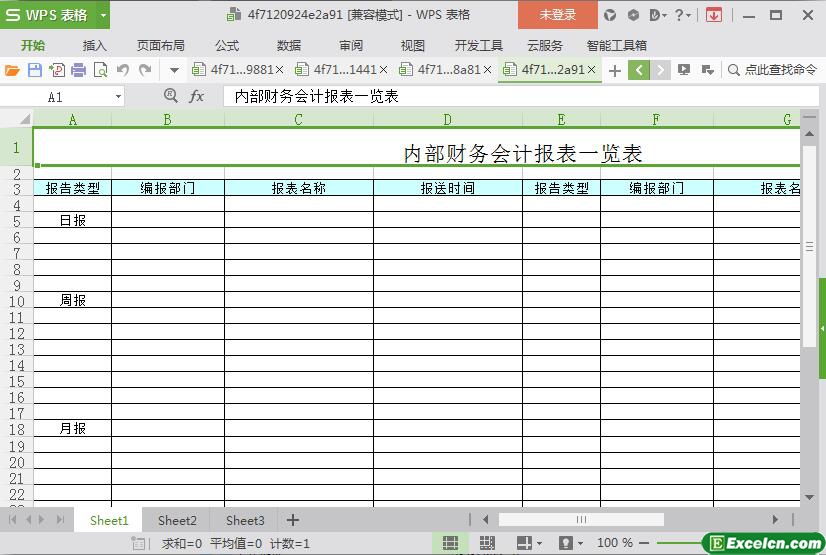Click vertical scrollbar down arrow
Viewport: 826px width, 555px height.
(x=809, y=497)
